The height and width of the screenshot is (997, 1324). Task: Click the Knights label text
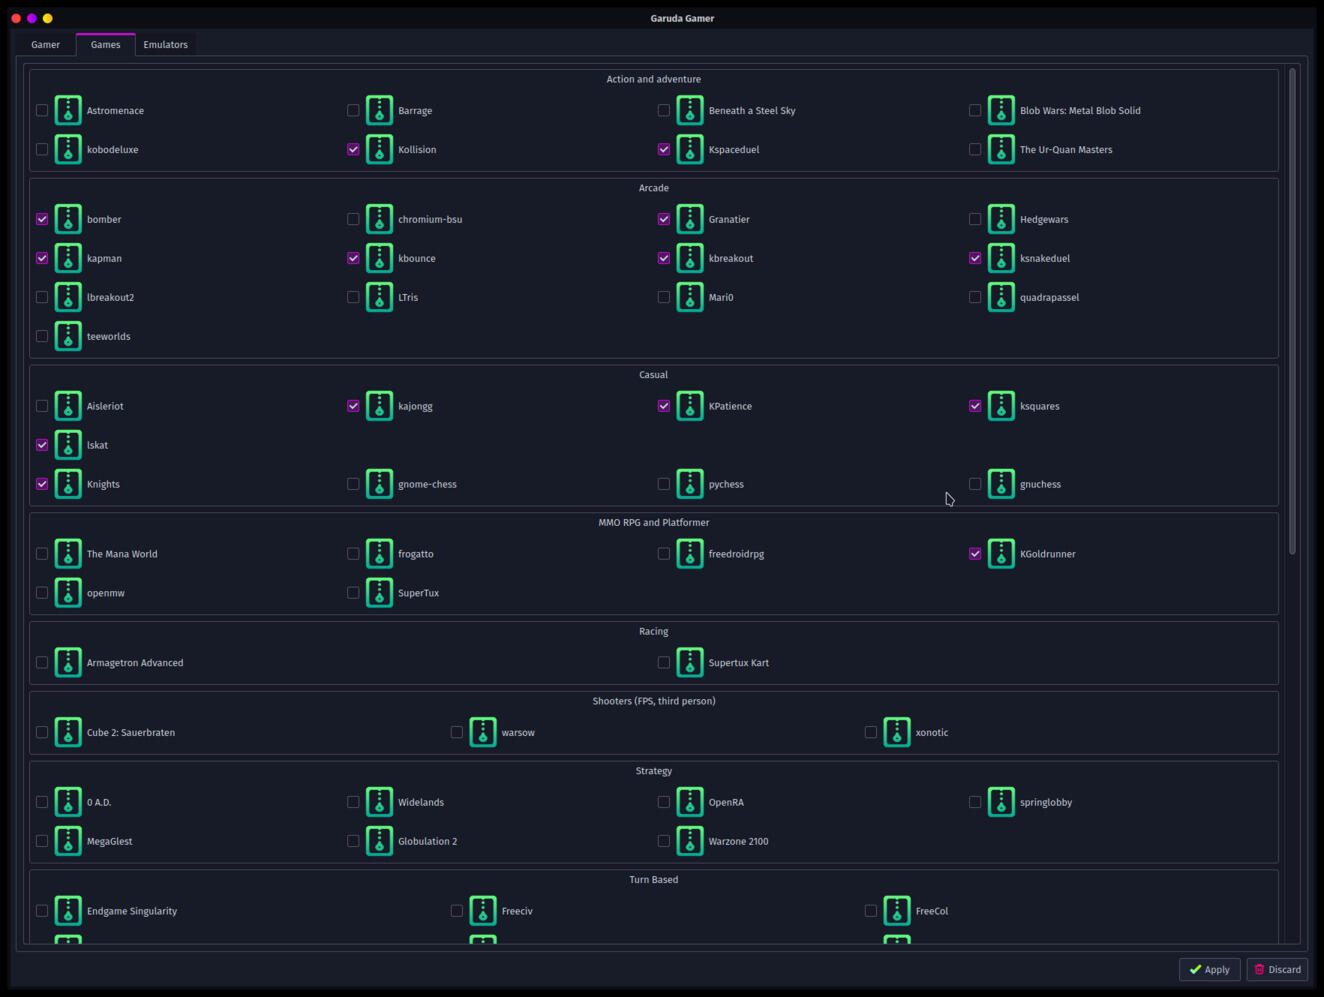pos(103,484)
